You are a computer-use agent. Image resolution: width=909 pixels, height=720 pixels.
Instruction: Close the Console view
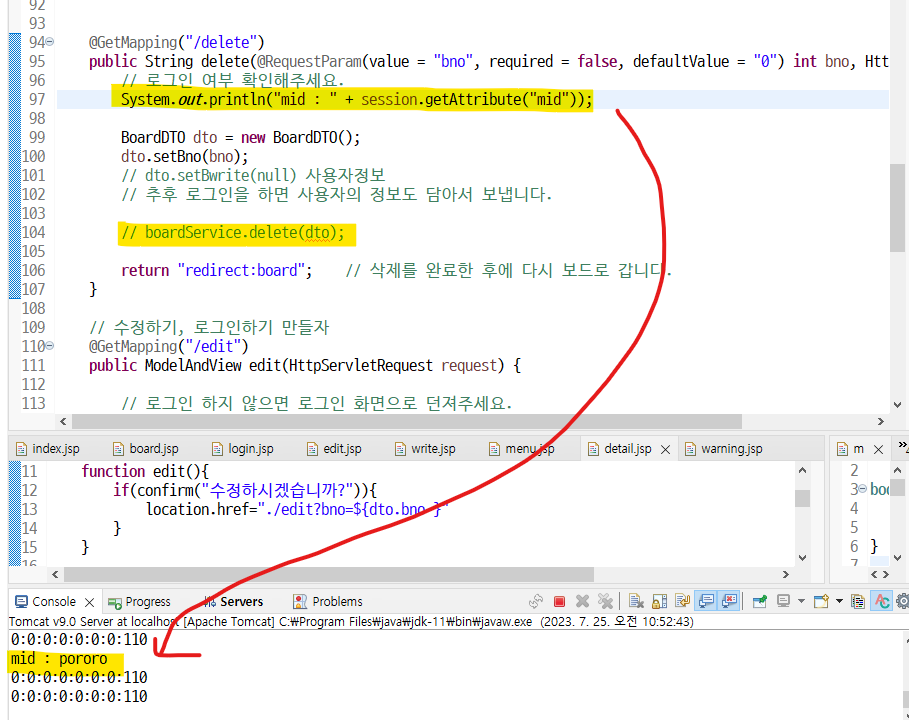coord(89,602)
